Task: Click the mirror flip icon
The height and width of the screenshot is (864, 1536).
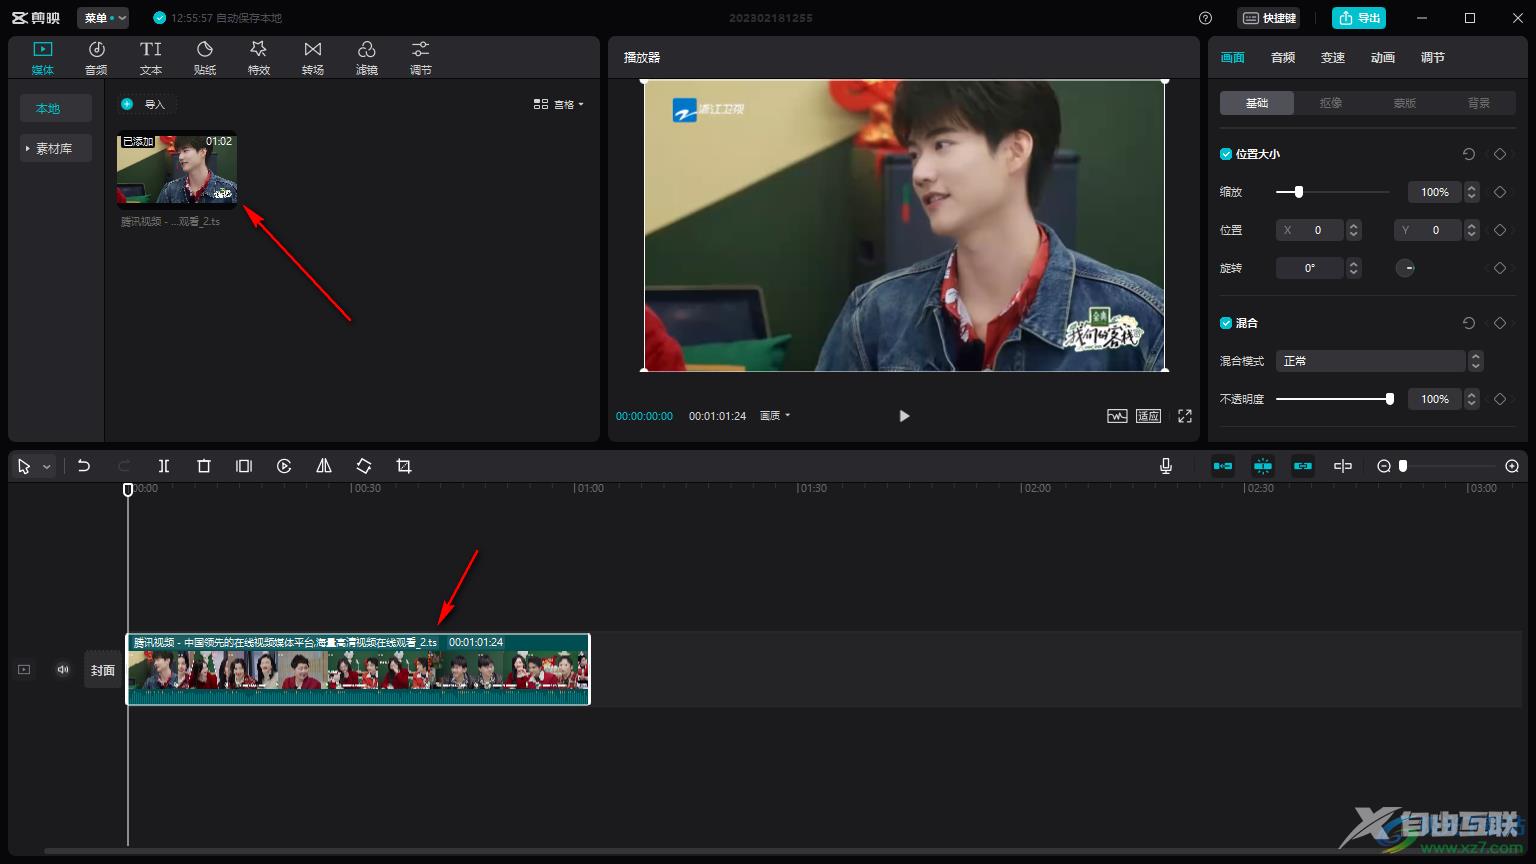Action: pos(324,466)
